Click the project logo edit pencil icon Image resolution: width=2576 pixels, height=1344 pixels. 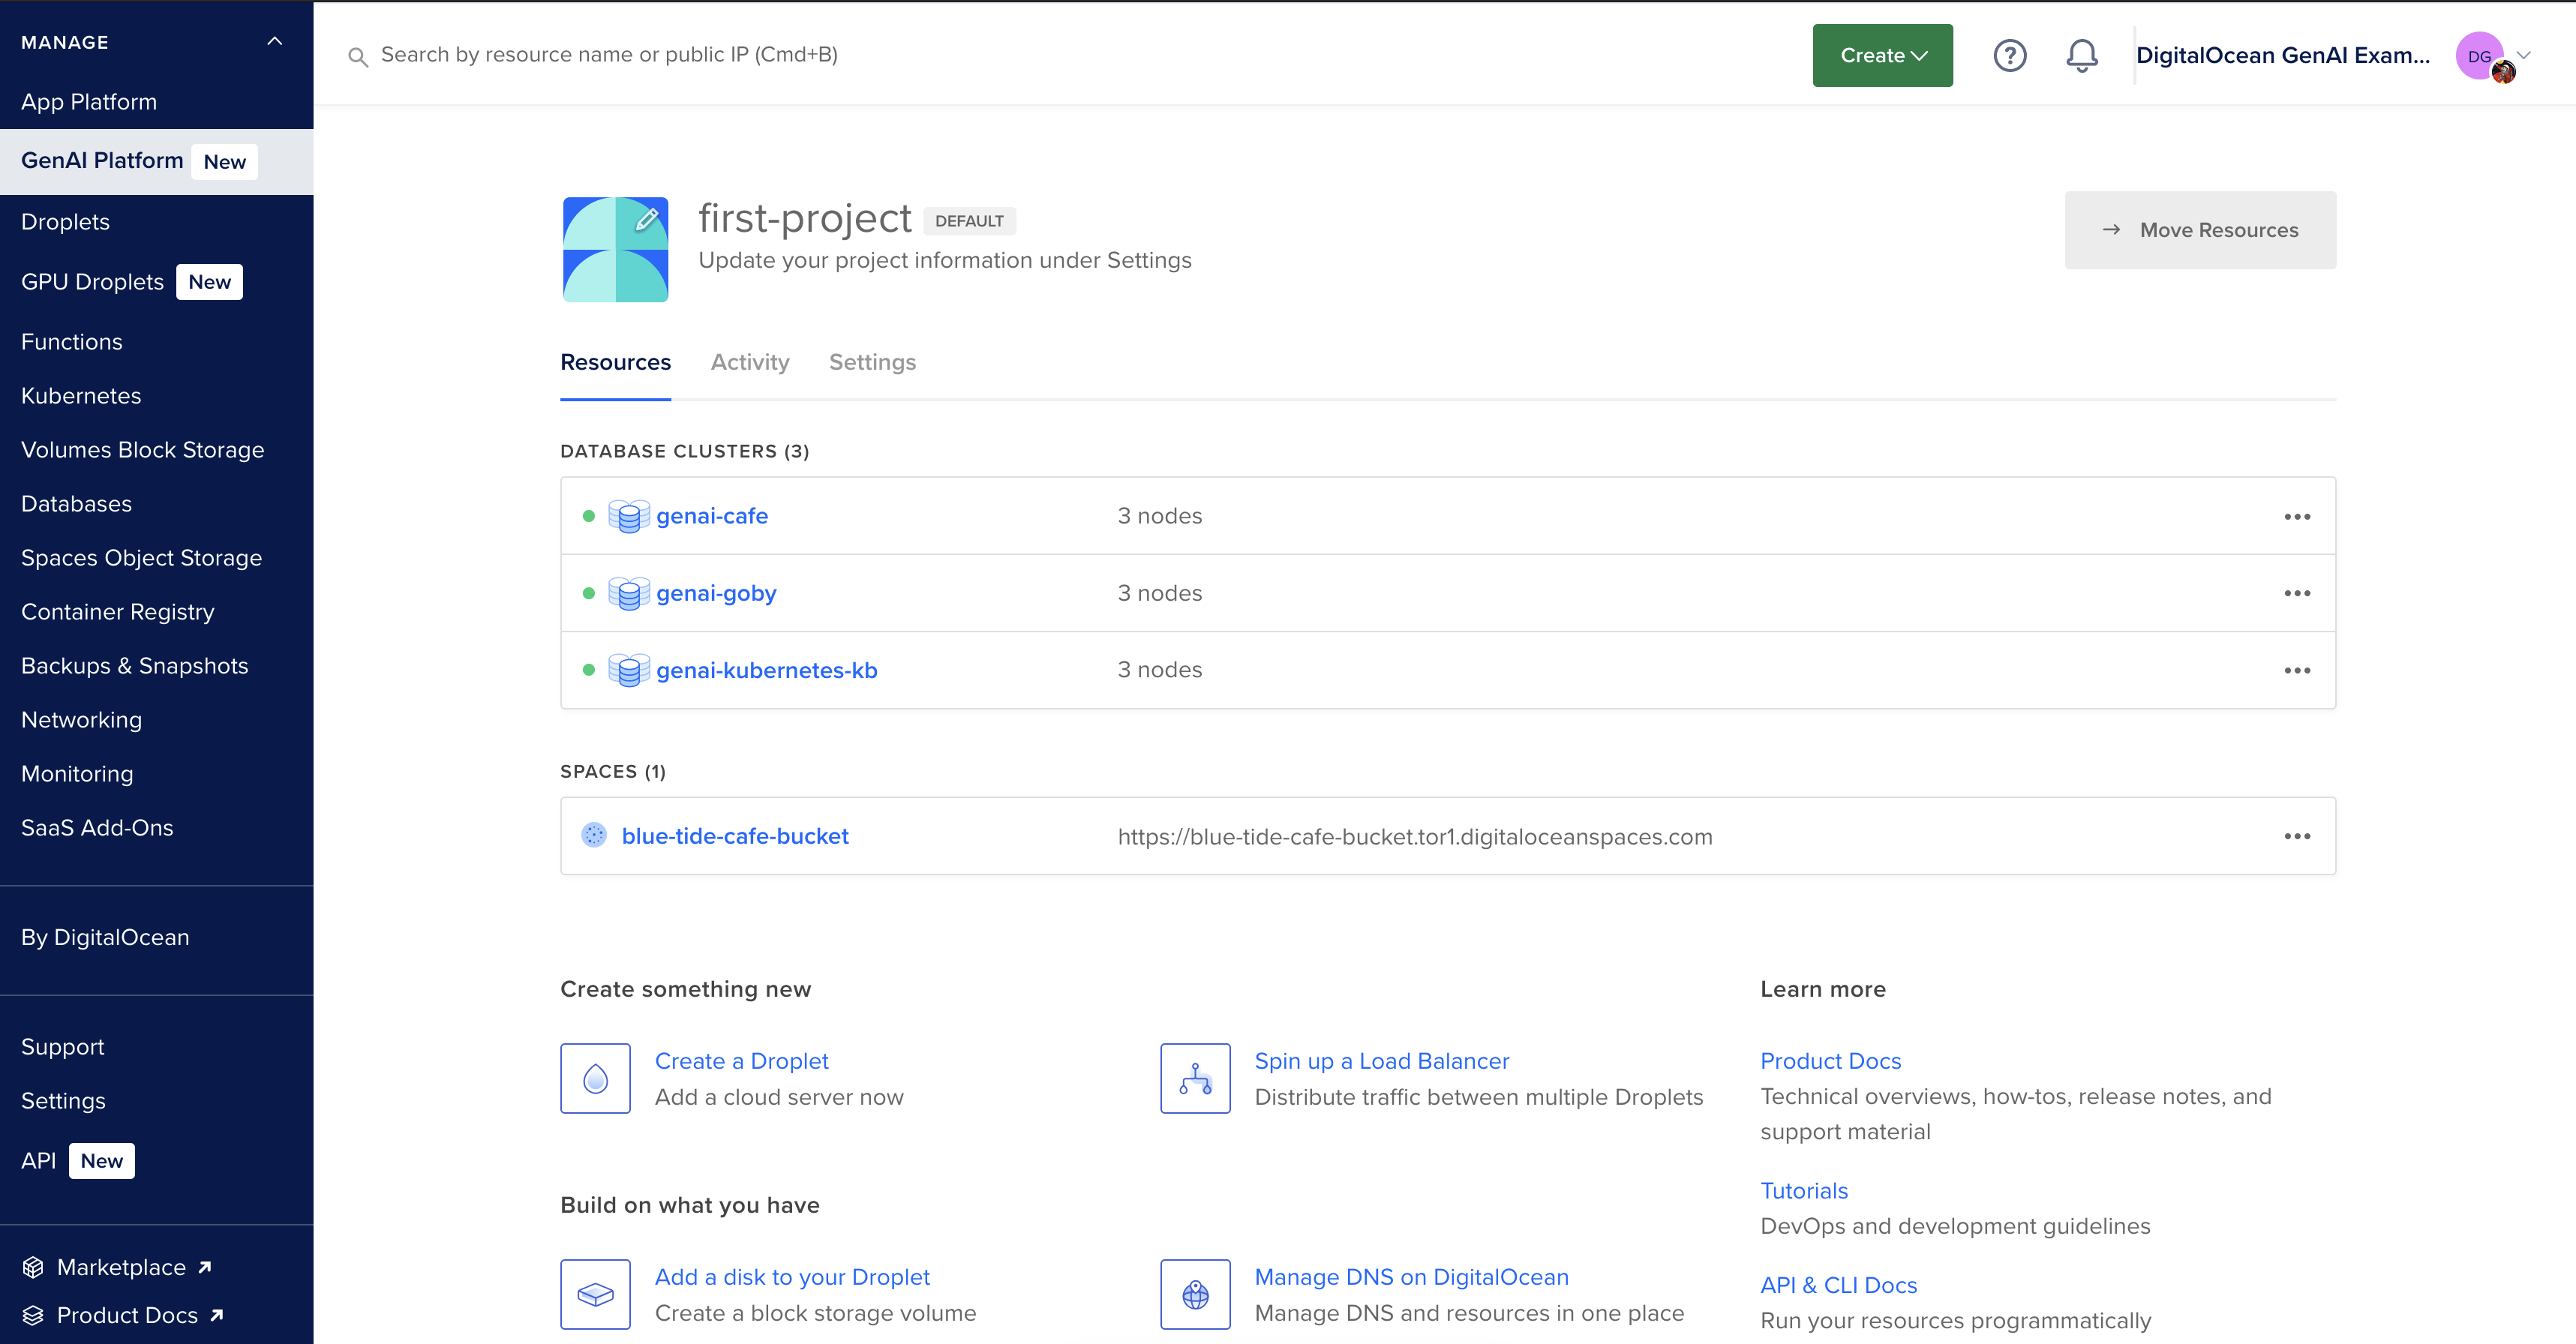pos(647,219)
